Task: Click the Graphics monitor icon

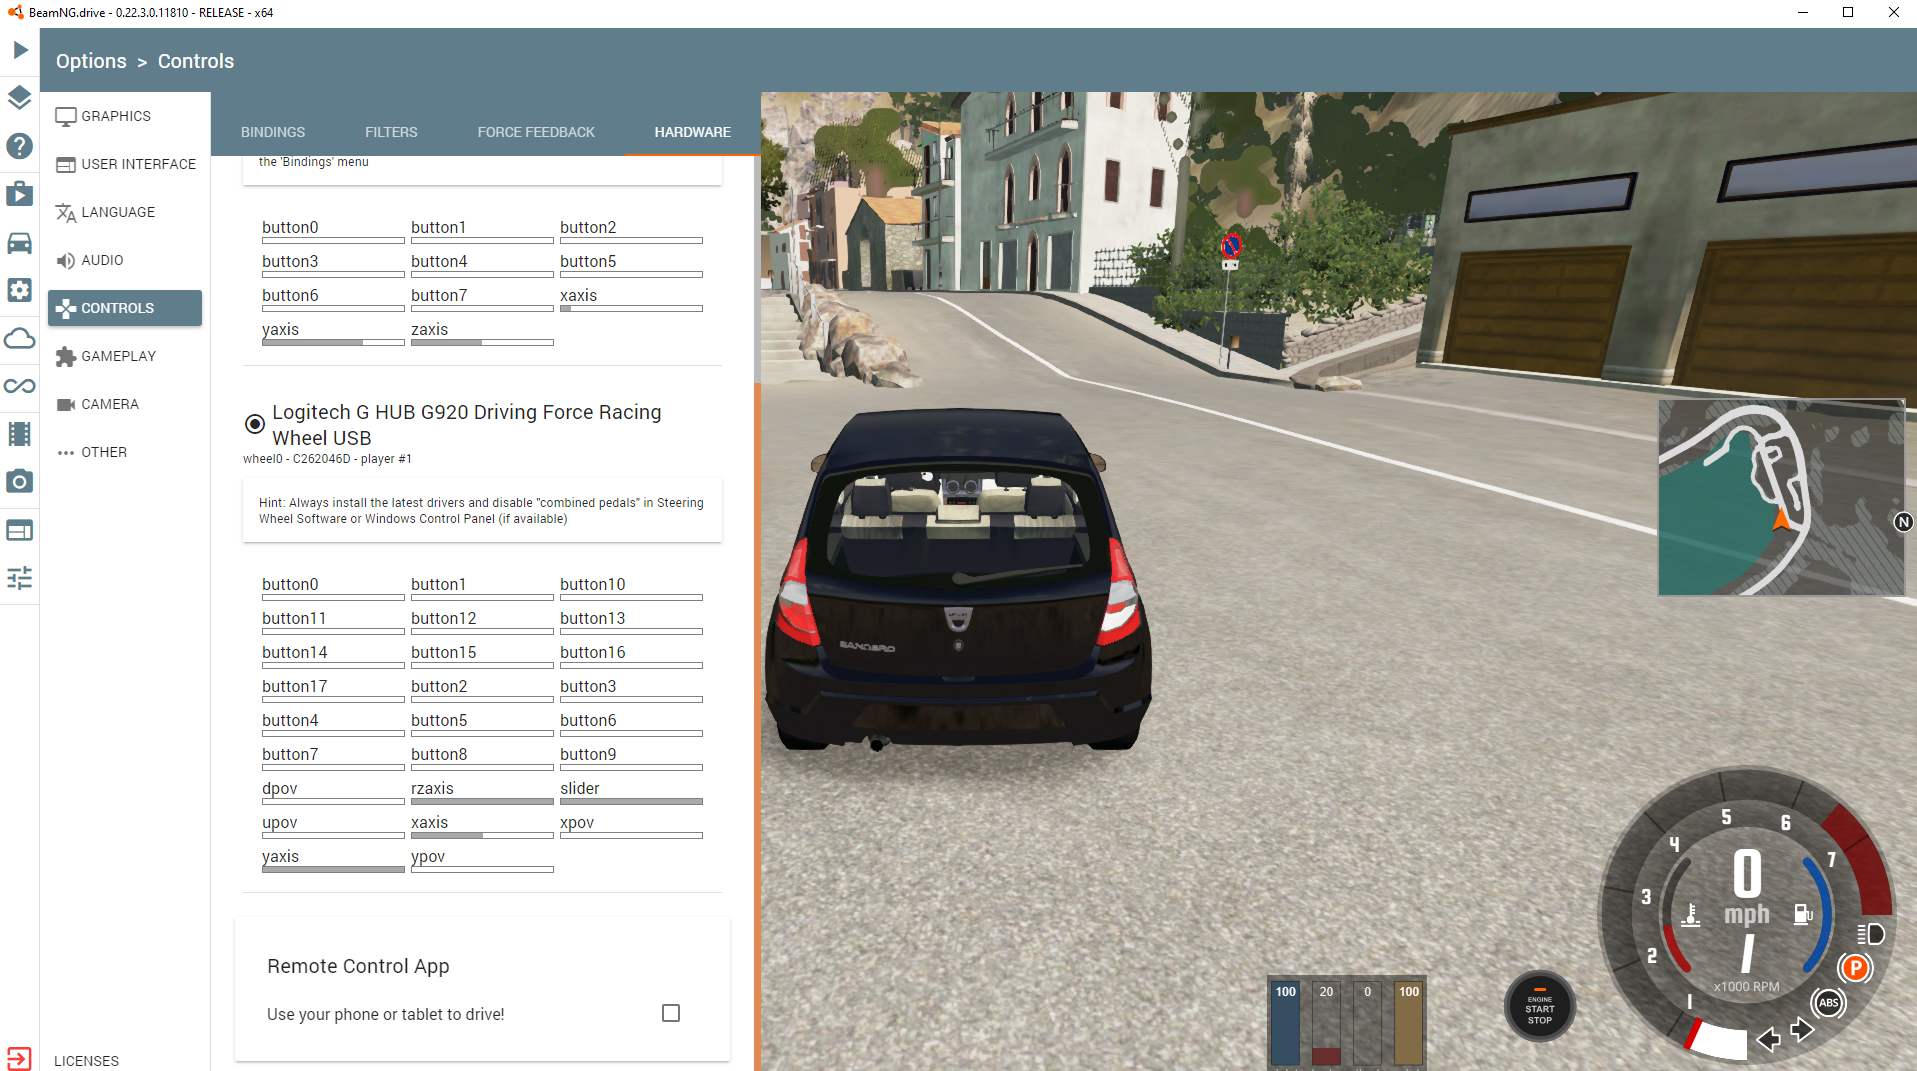Action: [x=66, y=116]
